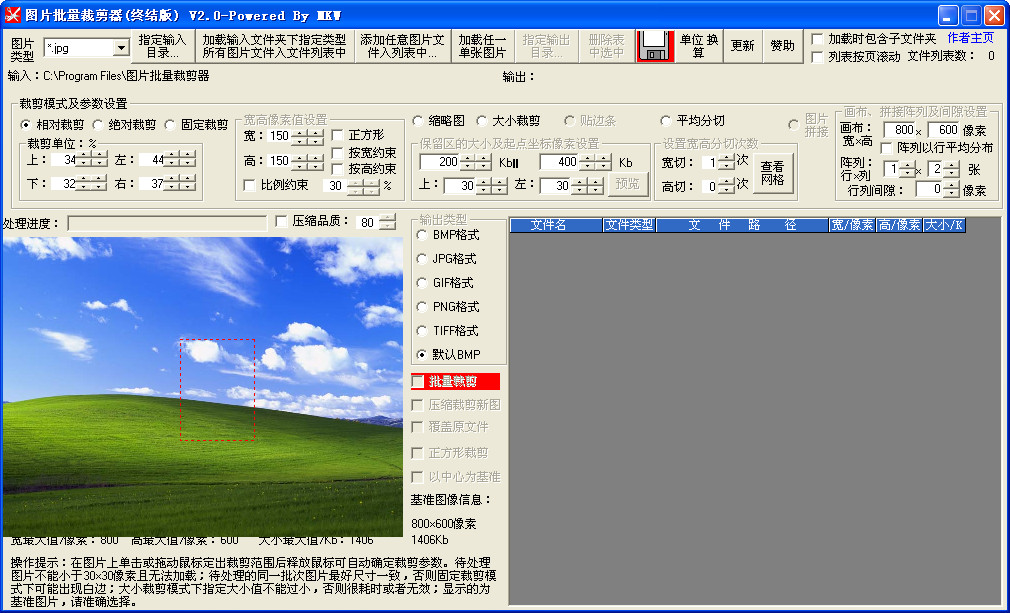The image size is (1010, 613).
Task: Check 阵列以行平均分布 checkbox
Action: point(887,147)
